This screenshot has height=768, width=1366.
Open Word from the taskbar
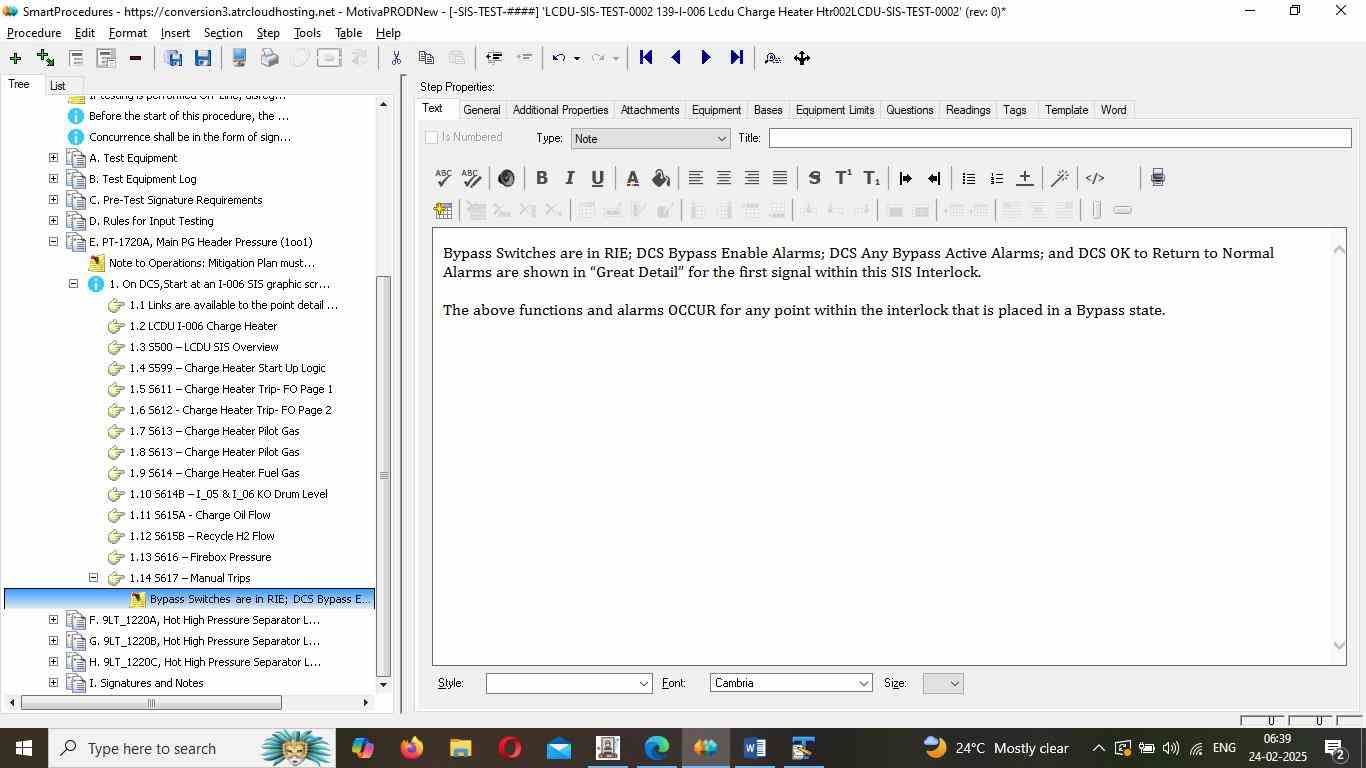click(755, 748)
